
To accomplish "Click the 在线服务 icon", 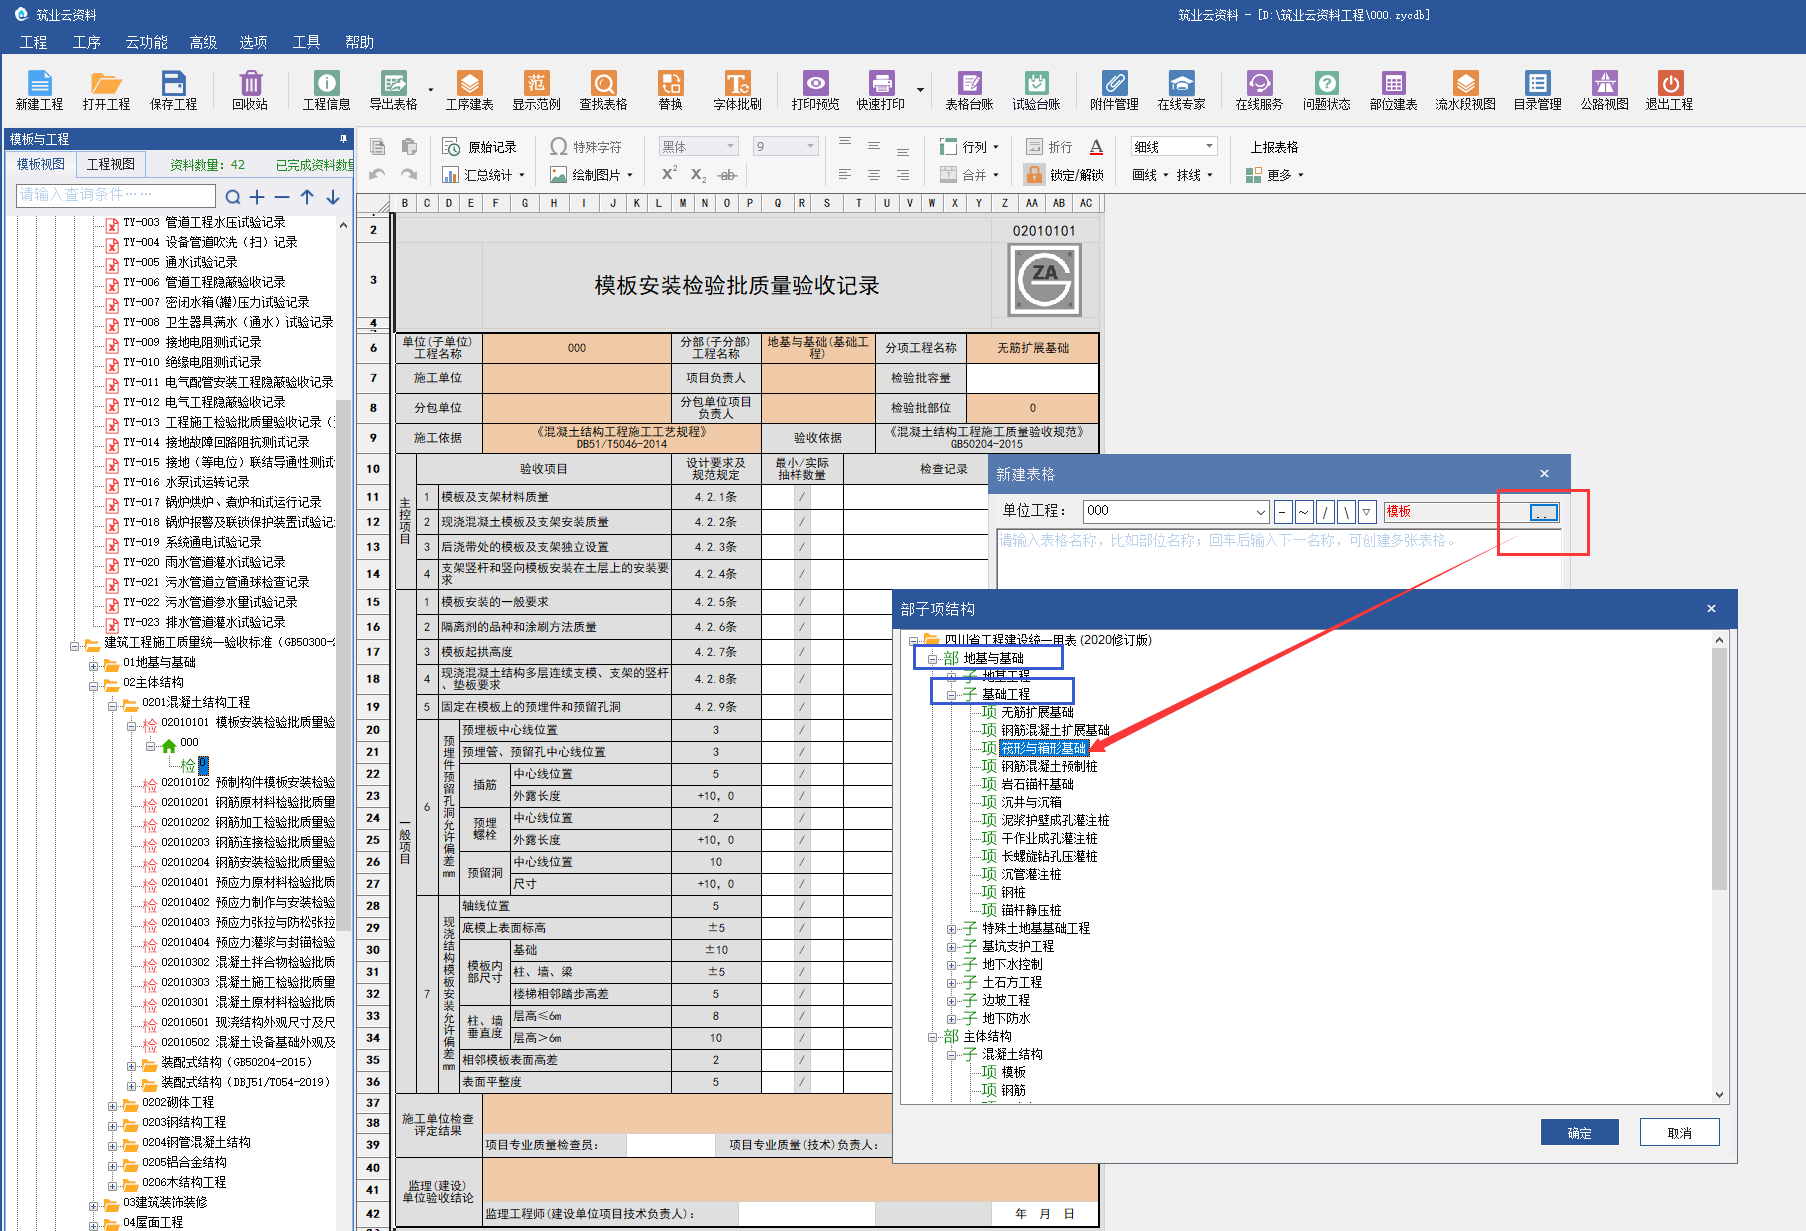I will point(1259,90).
